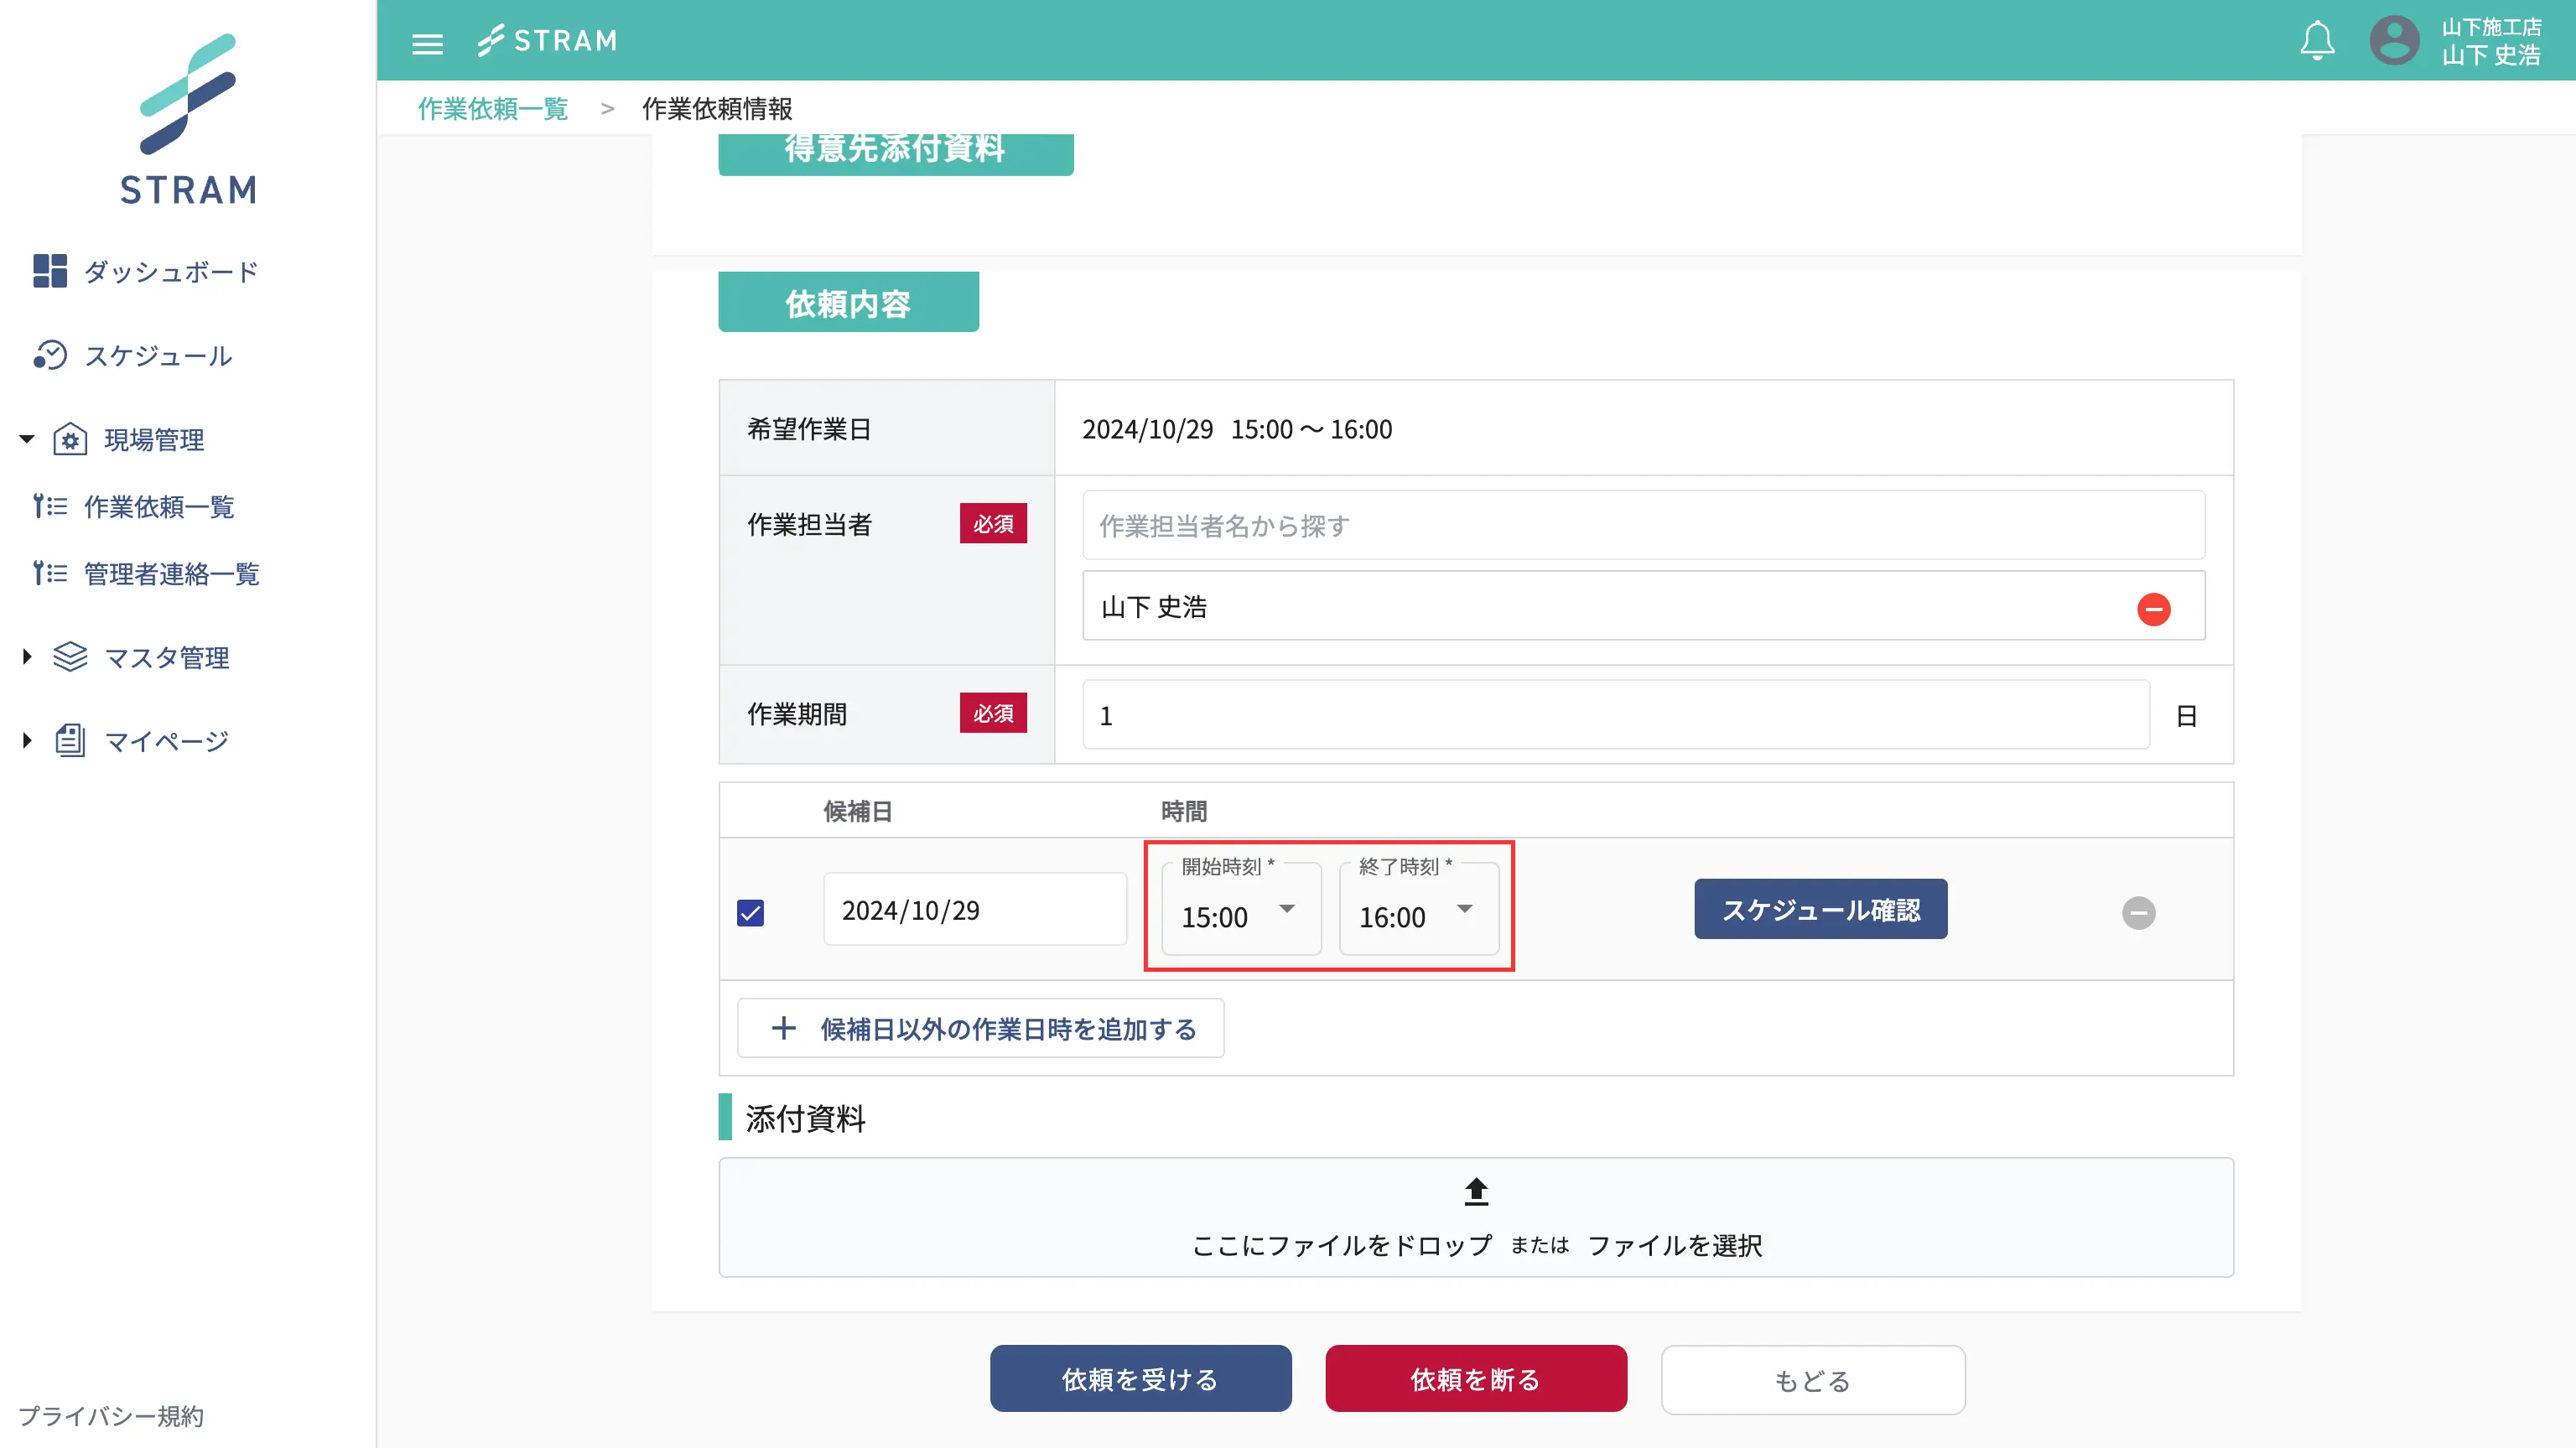Click the gray minus icon on candidate date row
This screenshot has height=1448, width=2576.
coord(2138,912)
